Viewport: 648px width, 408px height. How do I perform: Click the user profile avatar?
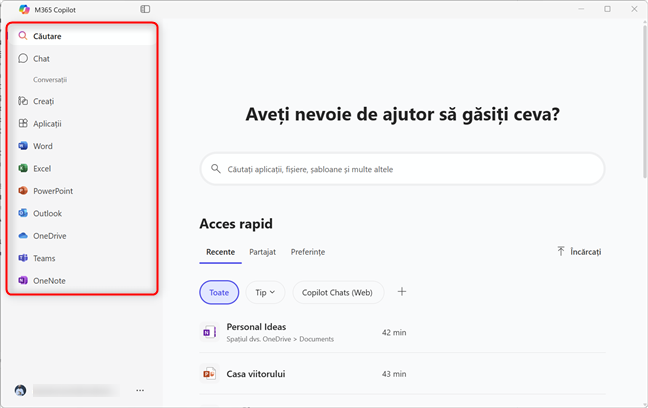coord(20,390)
